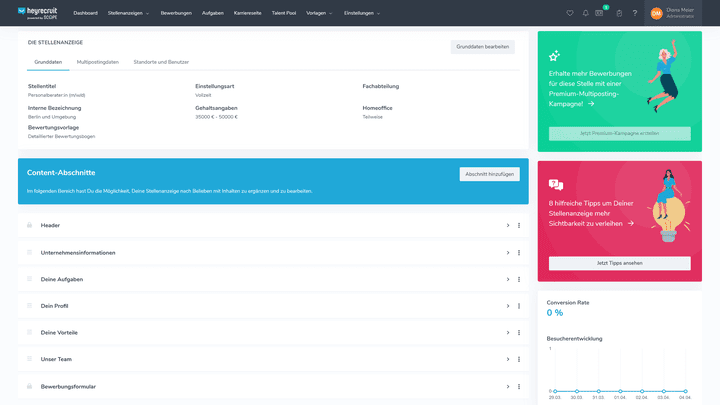Screen dimensions: 720x405
Task: Open the notifications bell
Action: tap(585, 13)
